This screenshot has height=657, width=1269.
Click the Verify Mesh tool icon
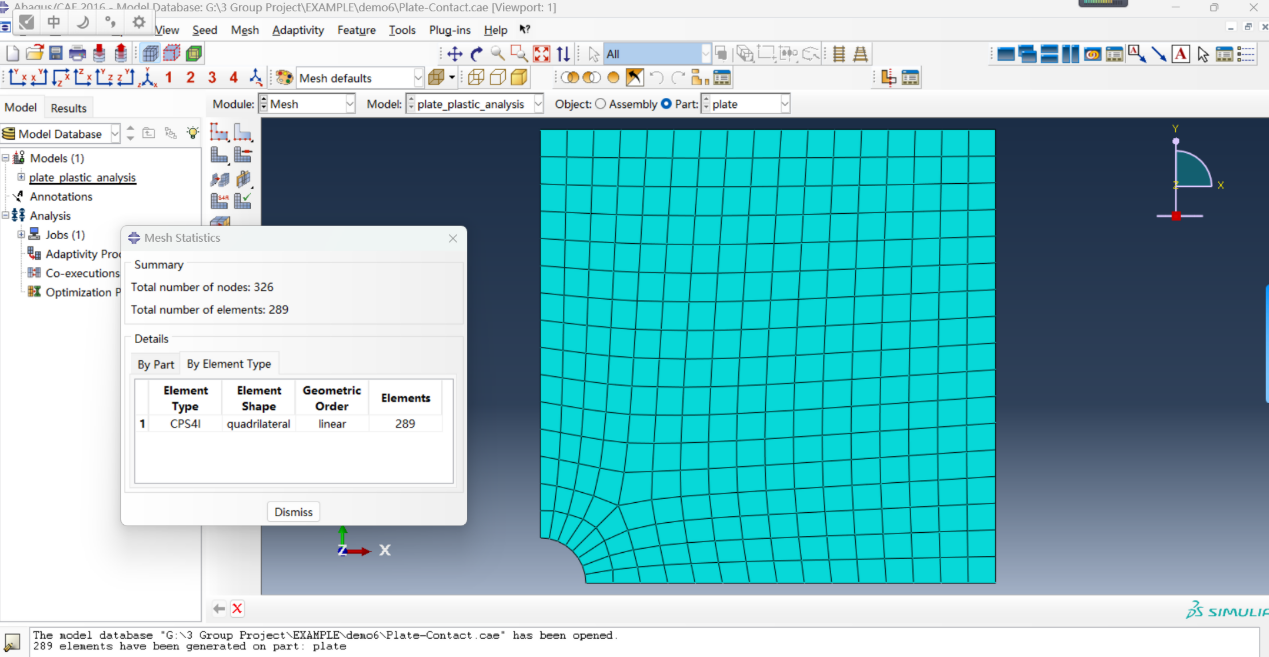[242, 201]
